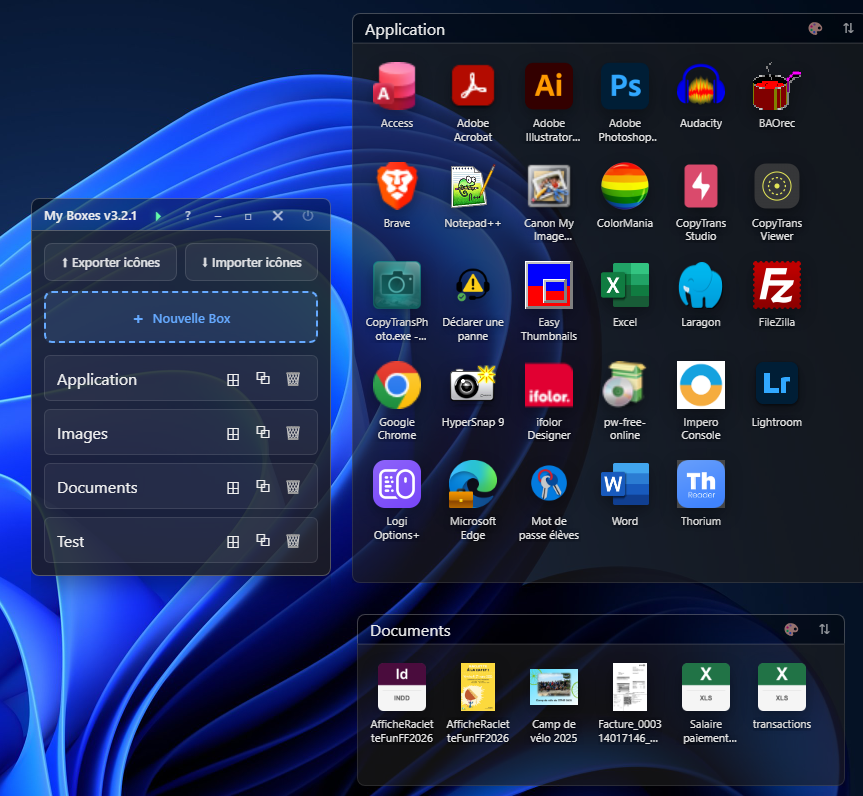Launch Easy Thumbnails icon
The image size is (863, 796).
(549, 285)
